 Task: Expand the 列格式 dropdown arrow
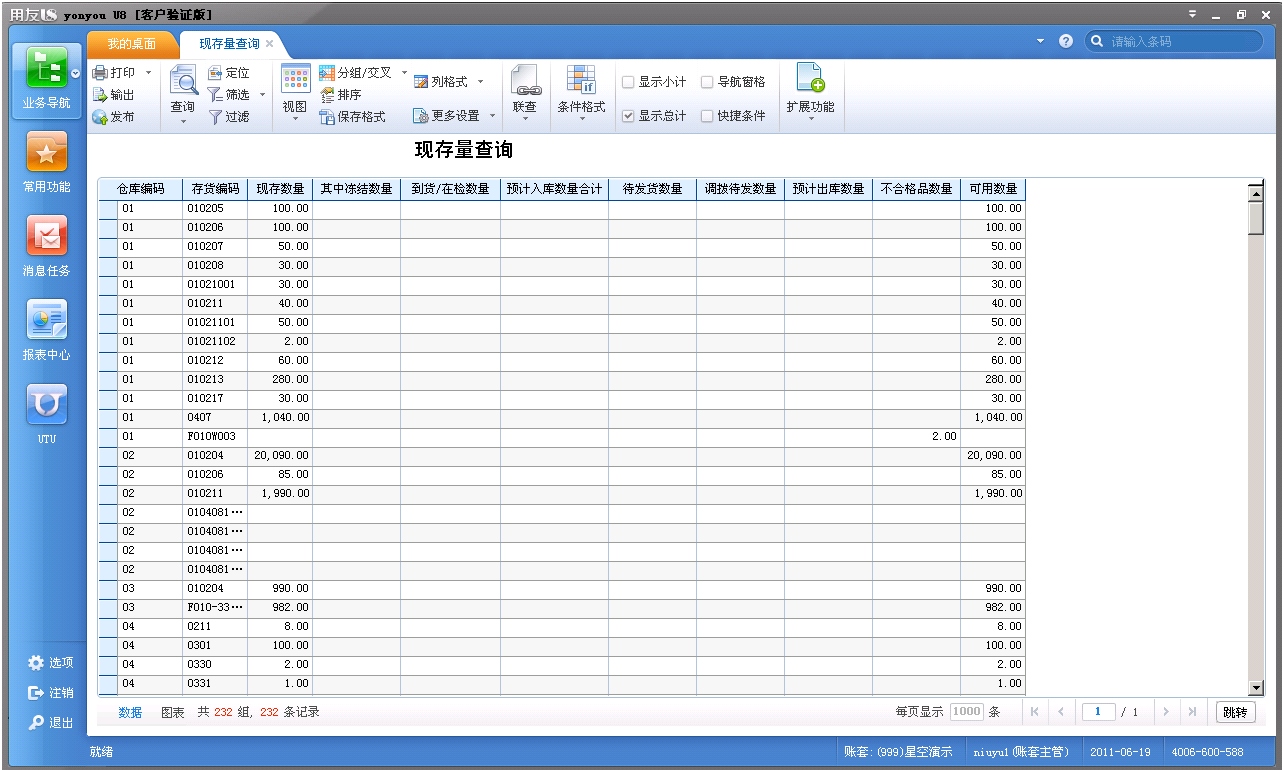point(480,82)
